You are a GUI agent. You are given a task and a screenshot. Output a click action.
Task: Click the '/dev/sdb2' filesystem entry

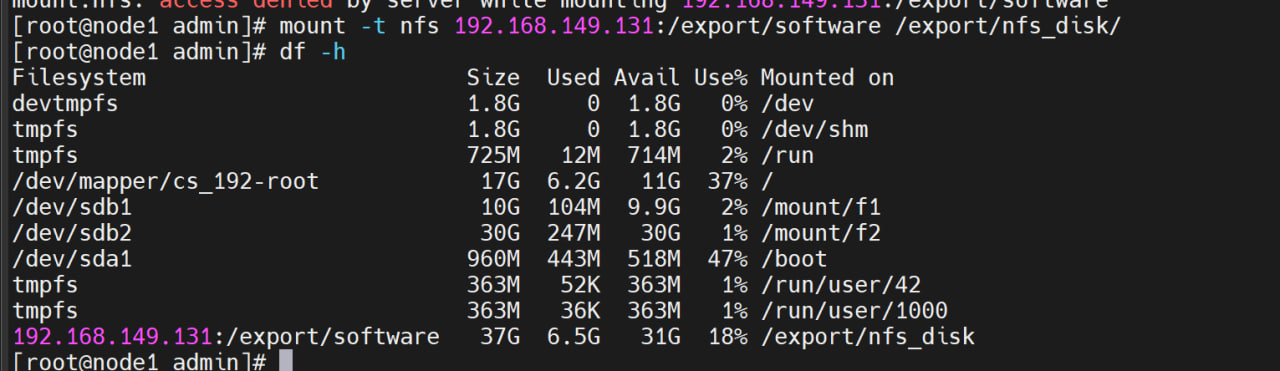(73, 233)
